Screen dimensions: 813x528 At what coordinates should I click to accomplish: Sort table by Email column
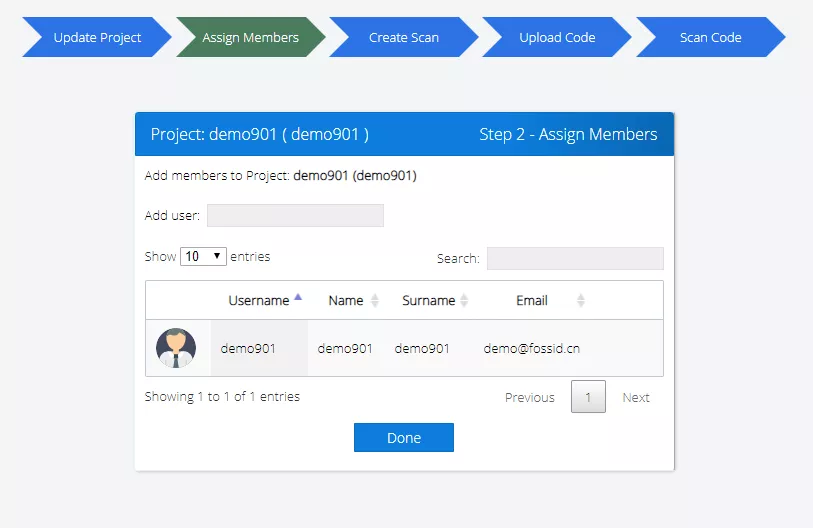click(x=532, y=300)
